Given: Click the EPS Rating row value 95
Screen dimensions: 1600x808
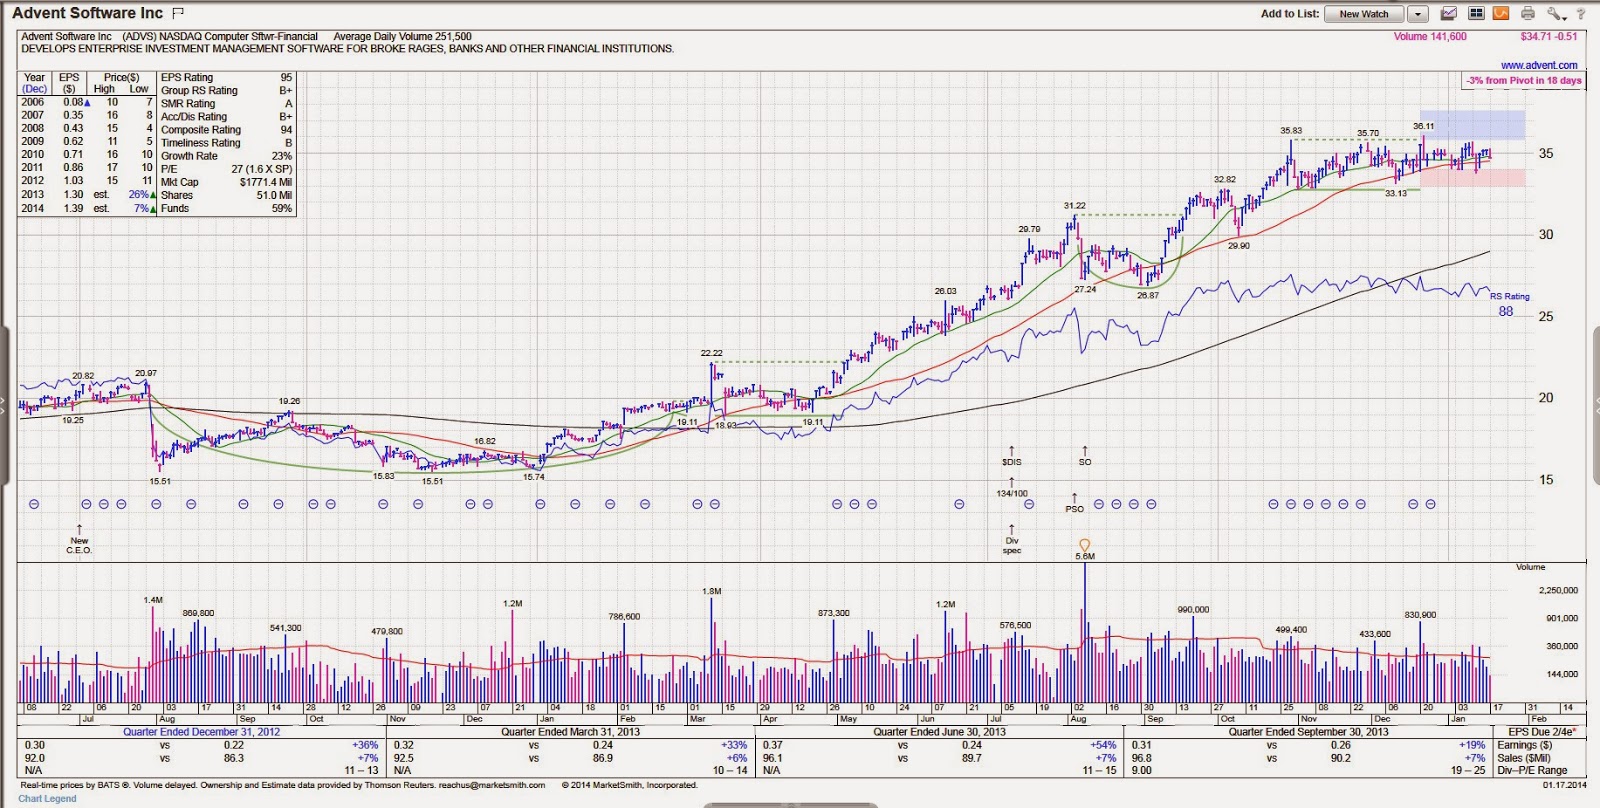Looking at the screenshot, I should pyautogui.click(x=286, y=77).
